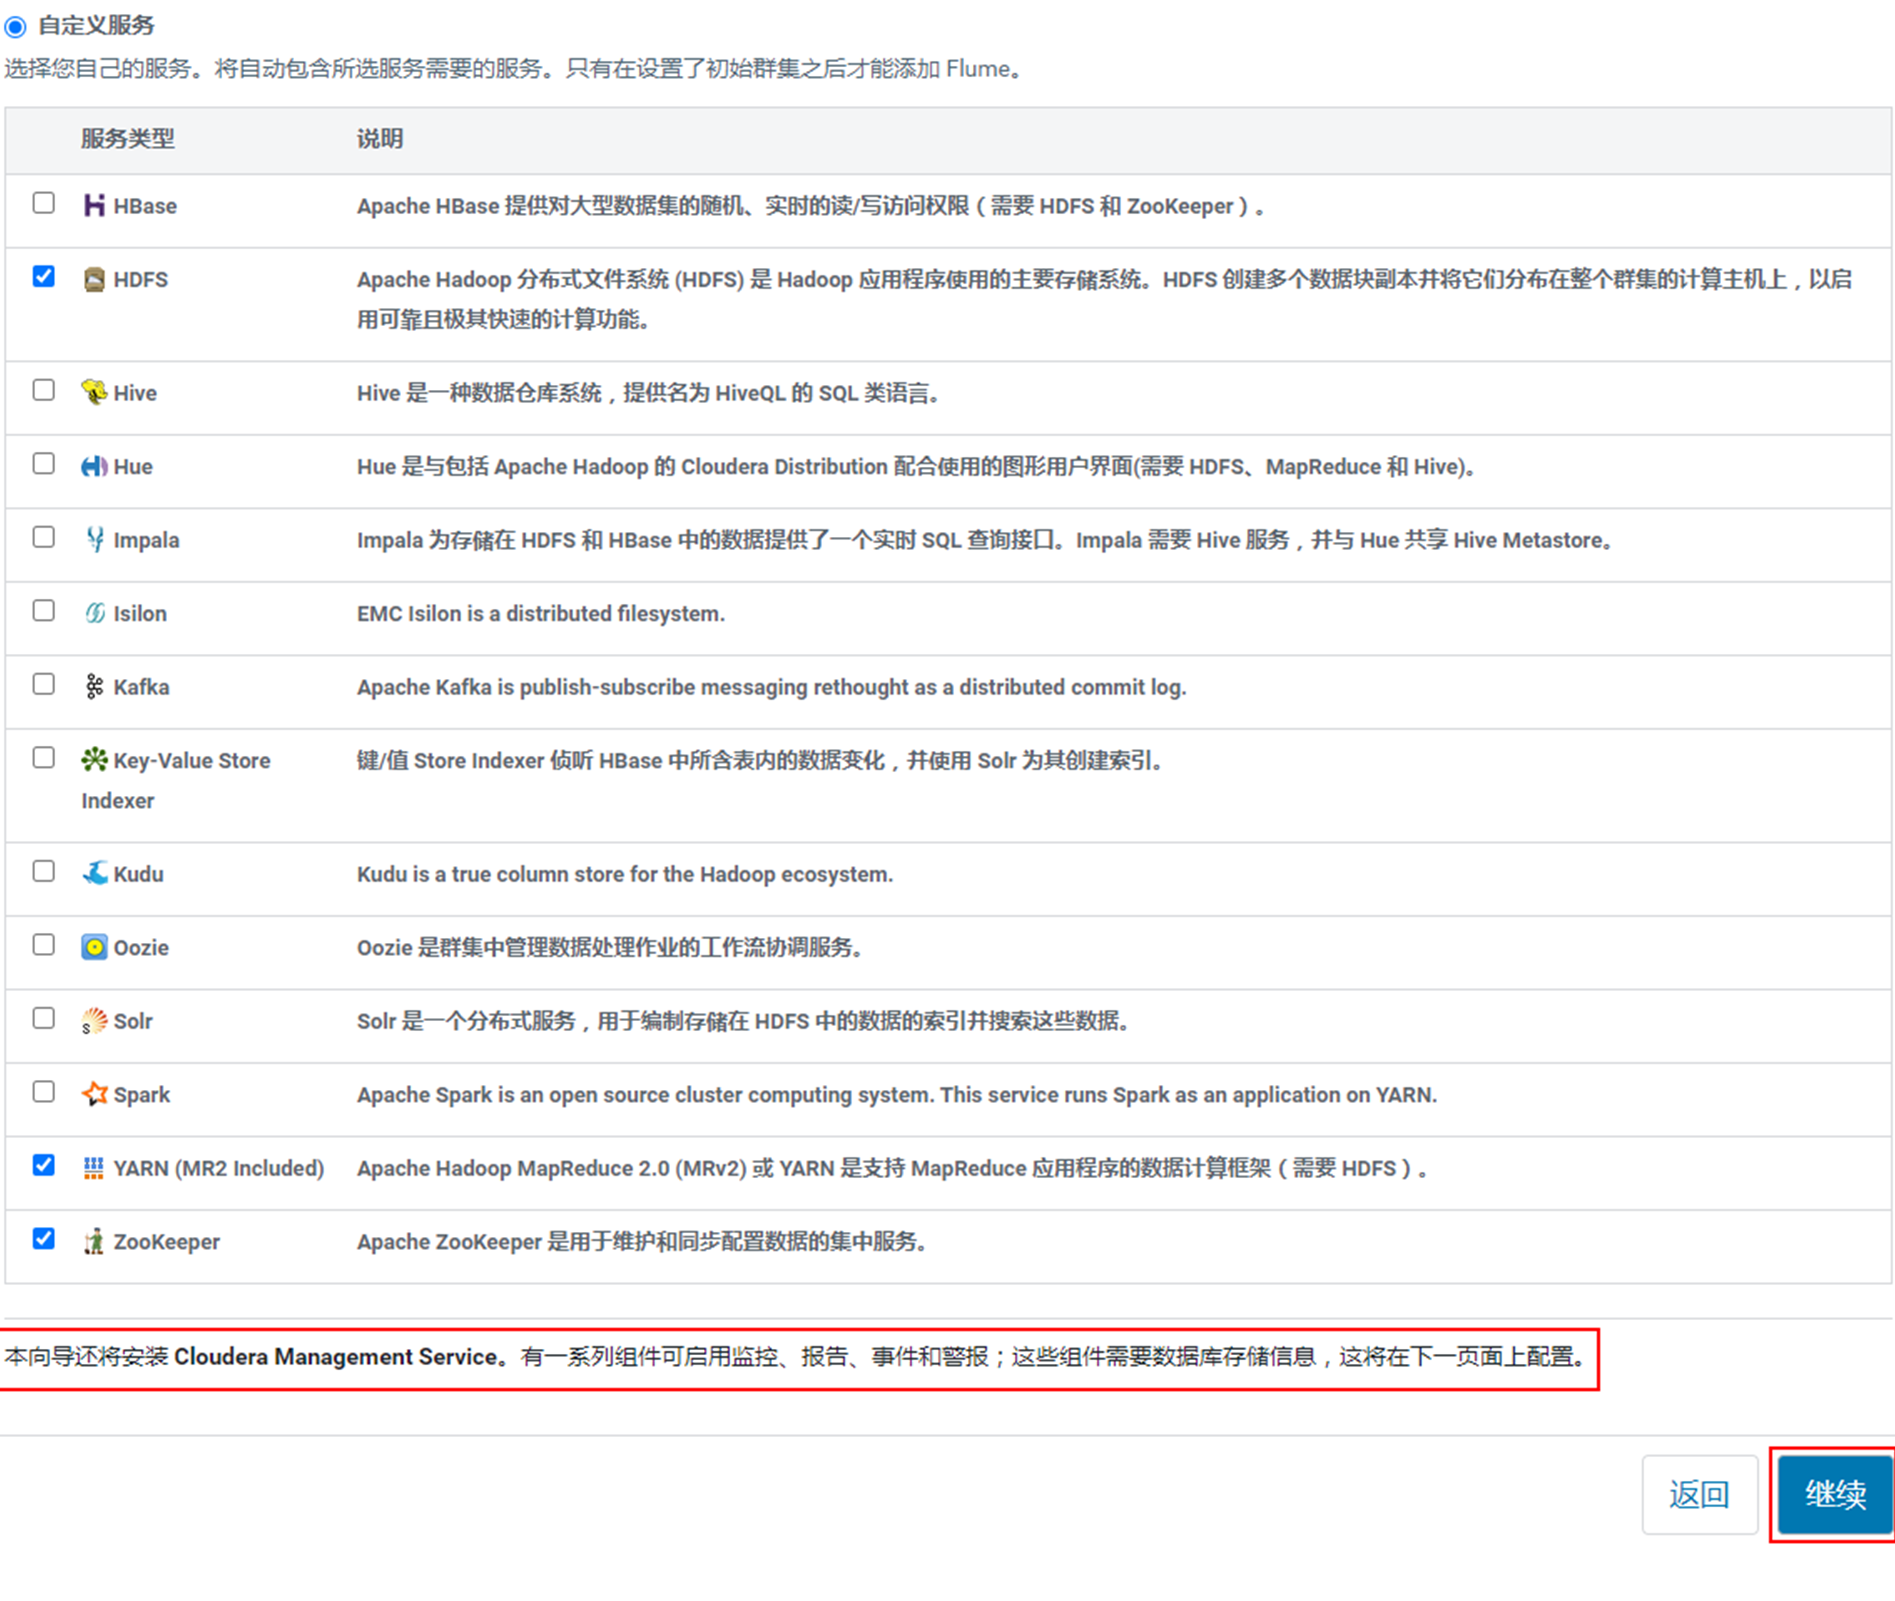Uncheck the HDFS service checkbox
This screenshot has width=1895, height=1601.
click(43, 276)
